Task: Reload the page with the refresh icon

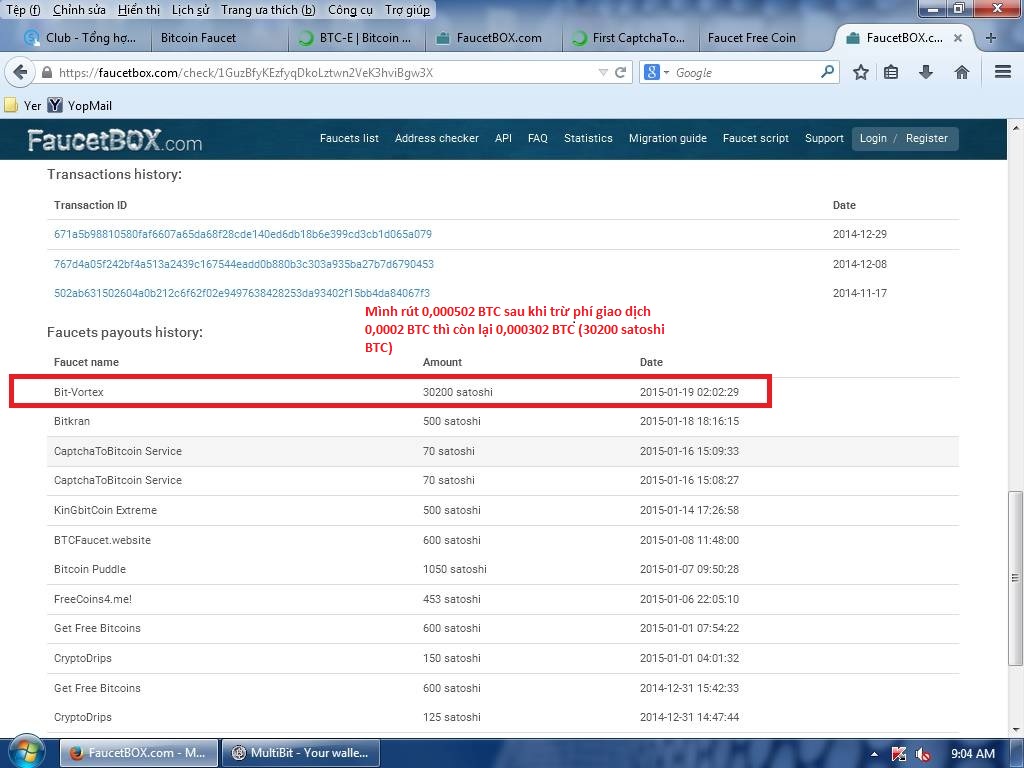Action: 620,72
